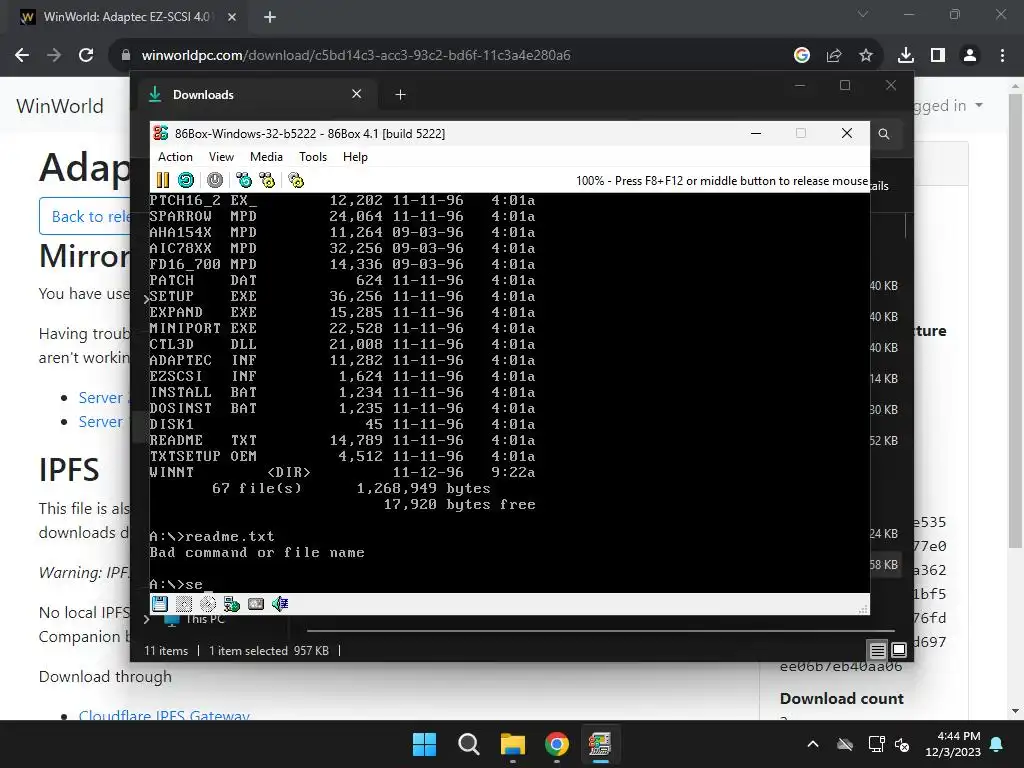
Task: Open 86Box from taskbar
Action: [x=600, y=744]
